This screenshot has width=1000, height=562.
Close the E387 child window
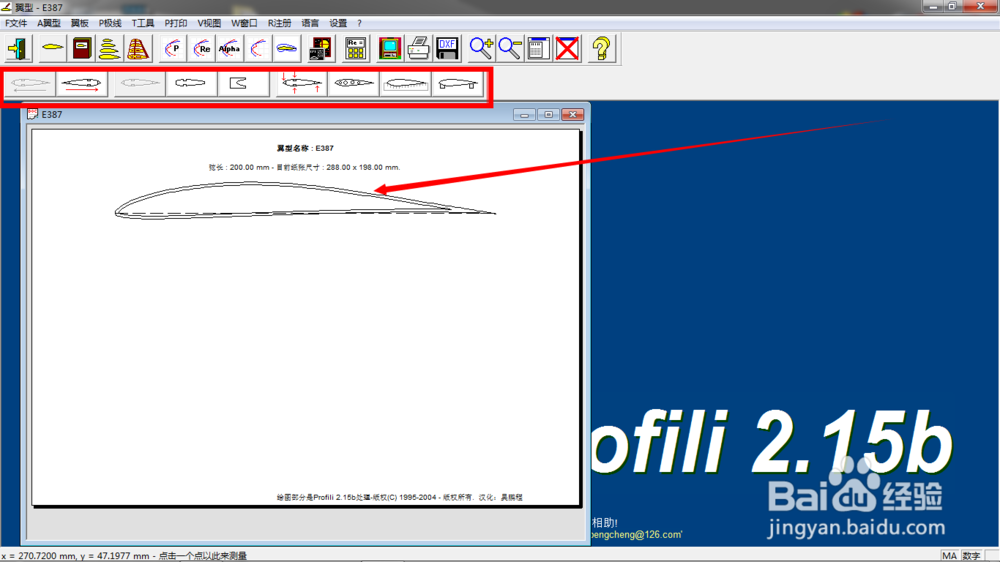click(x=573, y=115)
